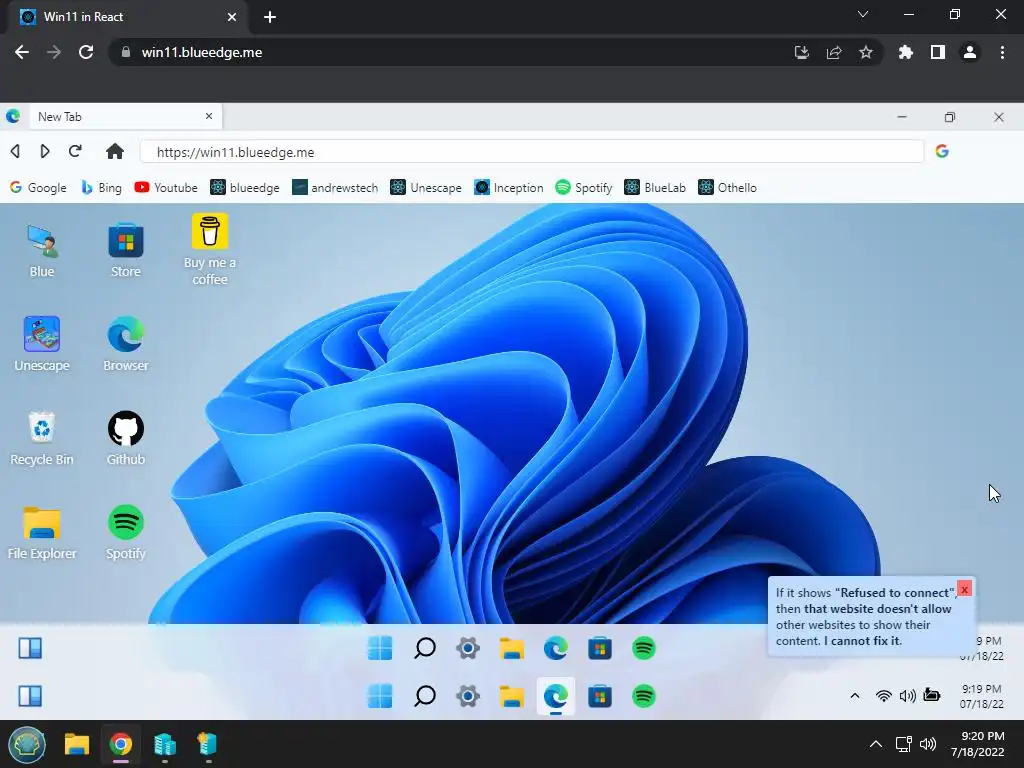Open the andrewstech bookmark
Screen dimensions: 1024x768
click(x=335, y=188)
